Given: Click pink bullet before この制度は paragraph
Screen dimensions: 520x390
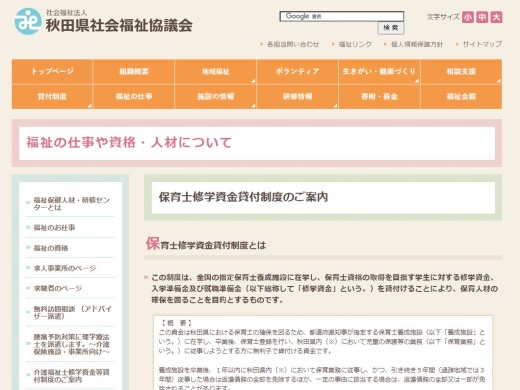Looking at the screenshot, I should pyautogui.click(x=146, y=277).
